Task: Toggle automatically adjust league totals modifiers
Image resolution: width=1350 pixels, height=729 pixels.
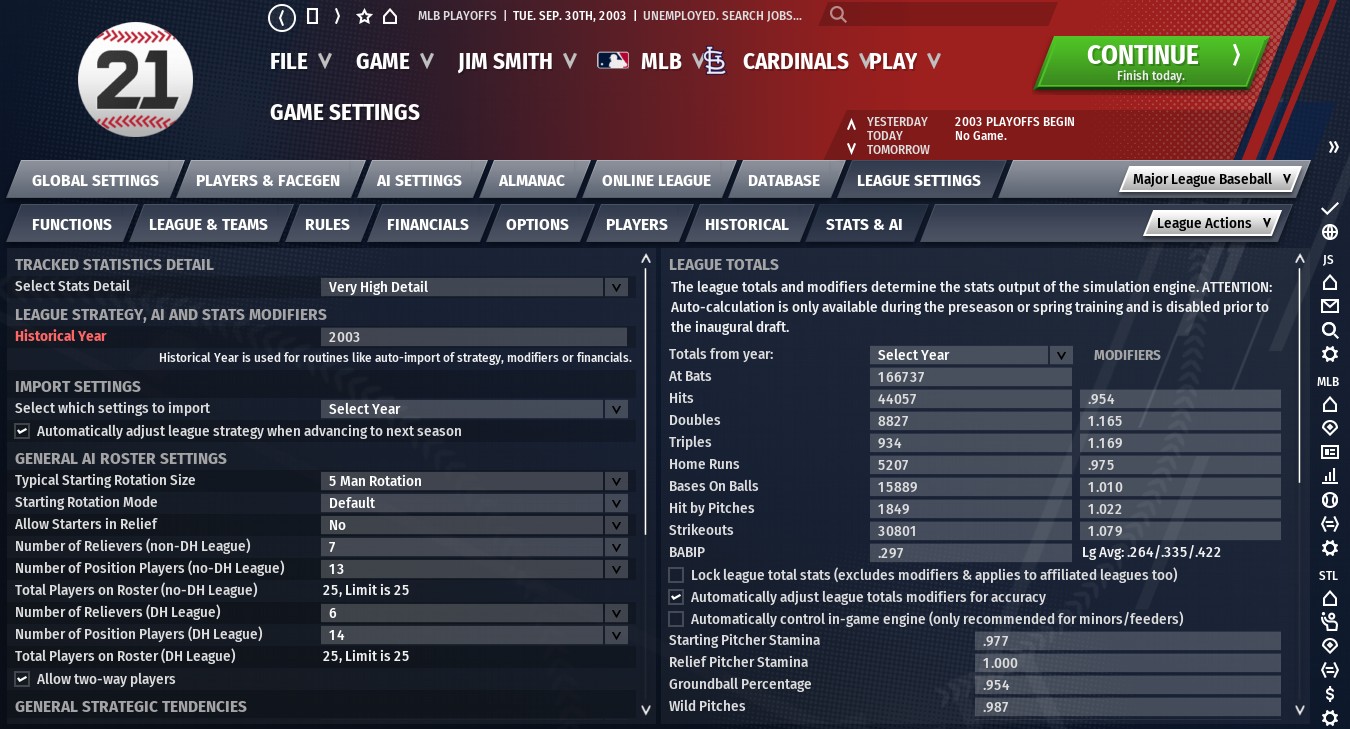Action: pyautogui.click(x=676, y=597)
